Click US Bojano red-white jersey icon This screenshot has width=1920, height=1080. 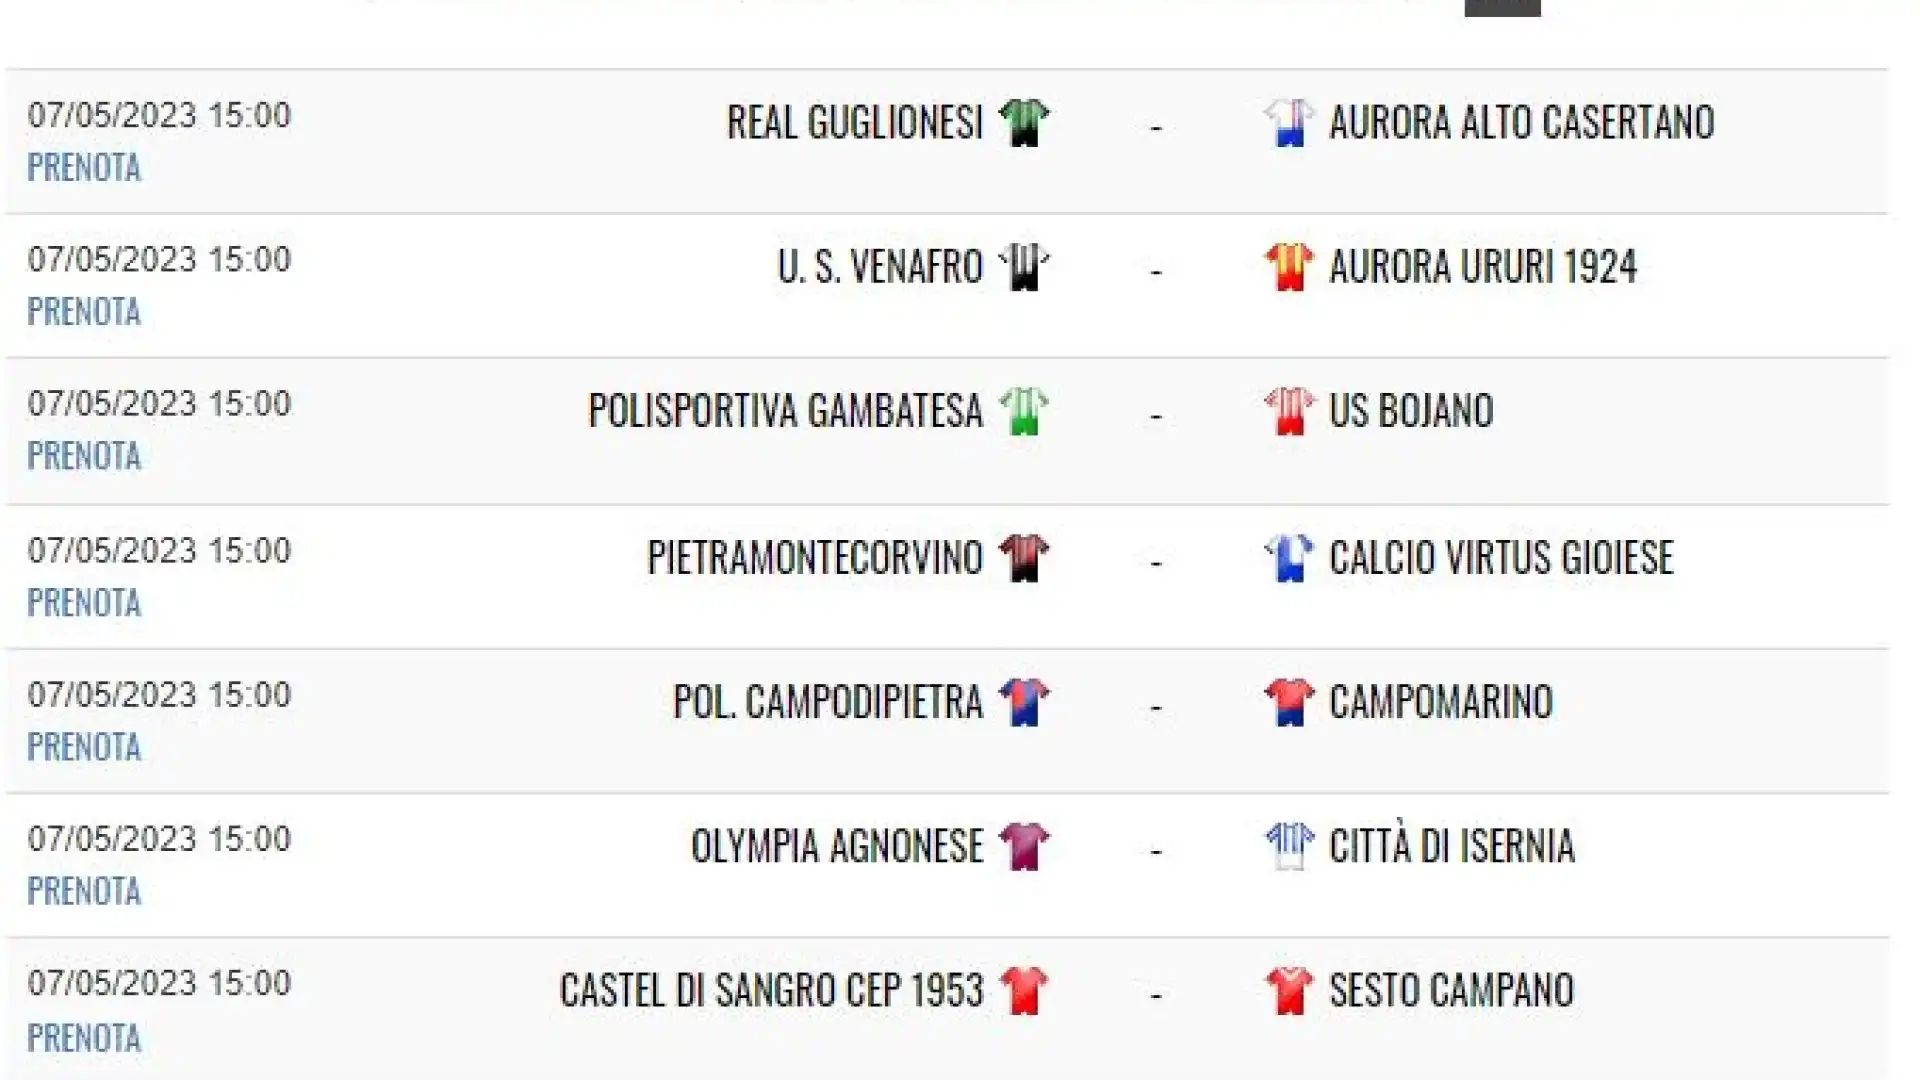[1288, 411]
